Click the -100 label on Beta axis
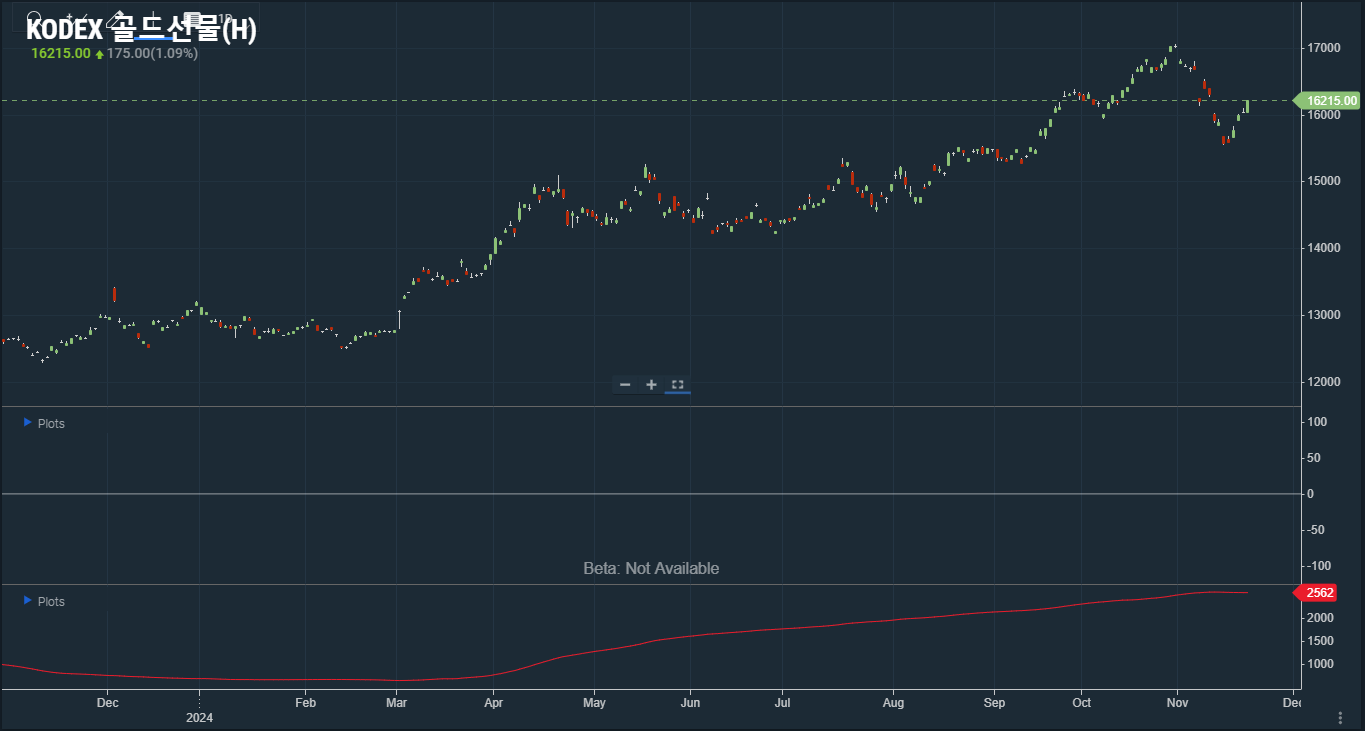 1319,566
